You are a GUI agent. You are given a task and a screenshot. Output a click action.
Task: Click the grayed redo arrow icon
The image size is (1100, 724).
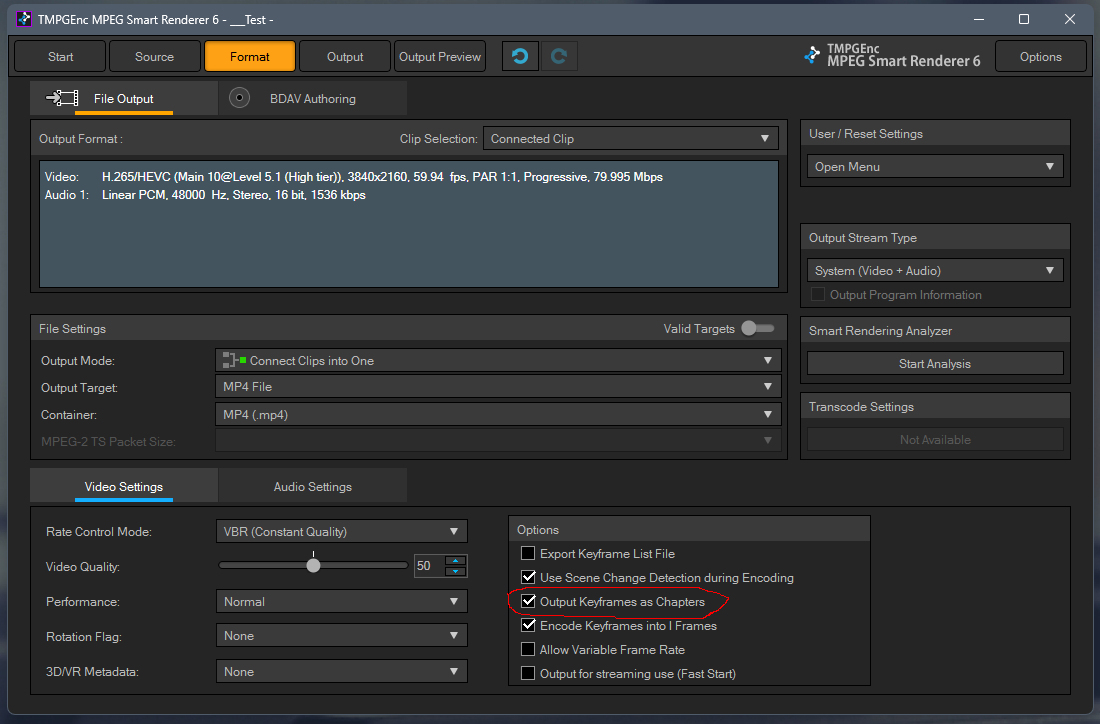[559, 56]
